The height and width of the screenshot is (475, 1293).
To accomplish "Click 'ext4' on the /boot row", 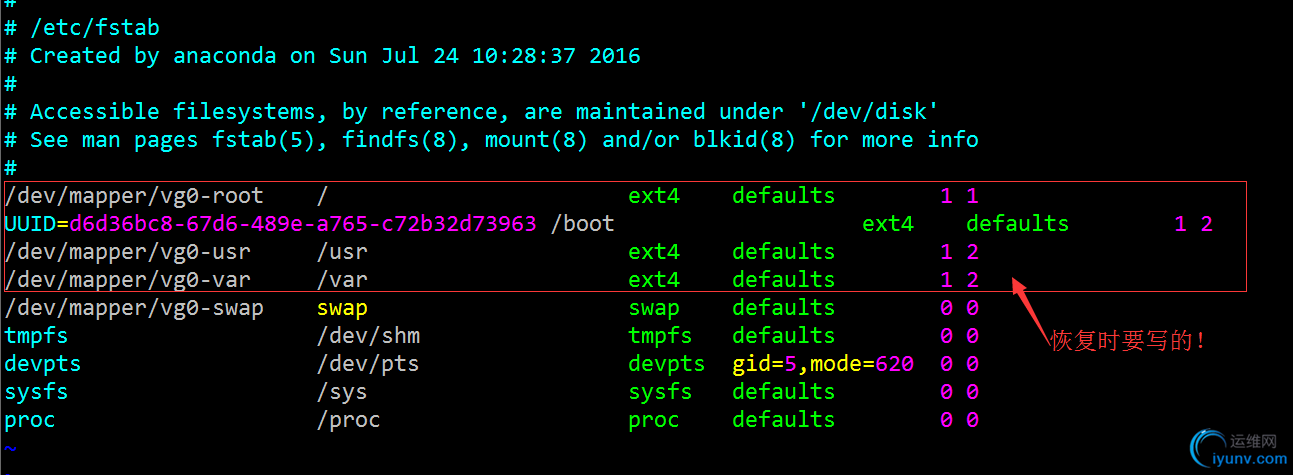I will tap(888, 224).
